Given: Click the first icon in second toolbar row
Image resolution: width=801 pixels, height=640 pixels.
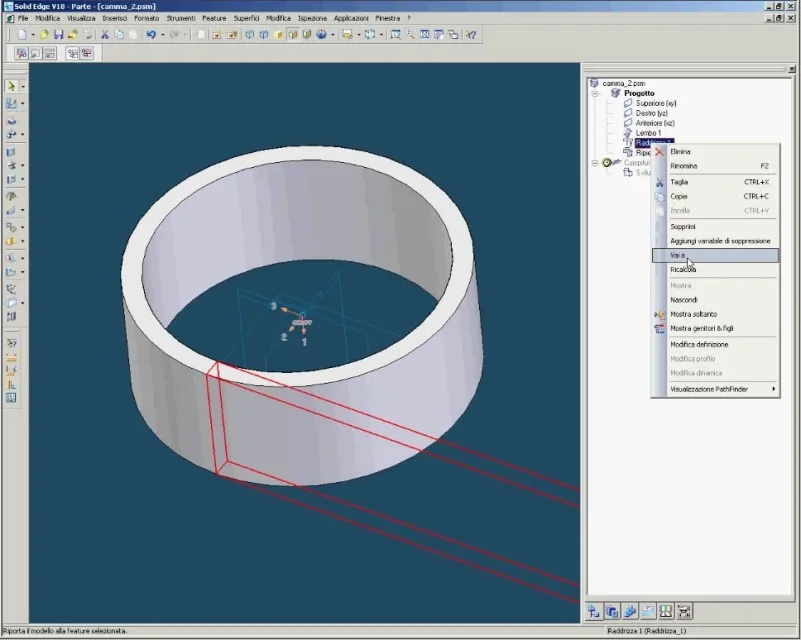Looking at the screenshot, I should [21, 53].
